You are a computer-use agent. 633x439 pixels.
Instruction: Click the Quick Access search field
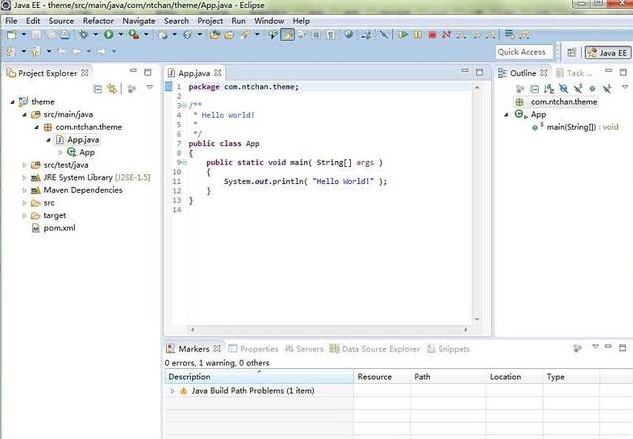pyautogui.click(x=522, y=52)
